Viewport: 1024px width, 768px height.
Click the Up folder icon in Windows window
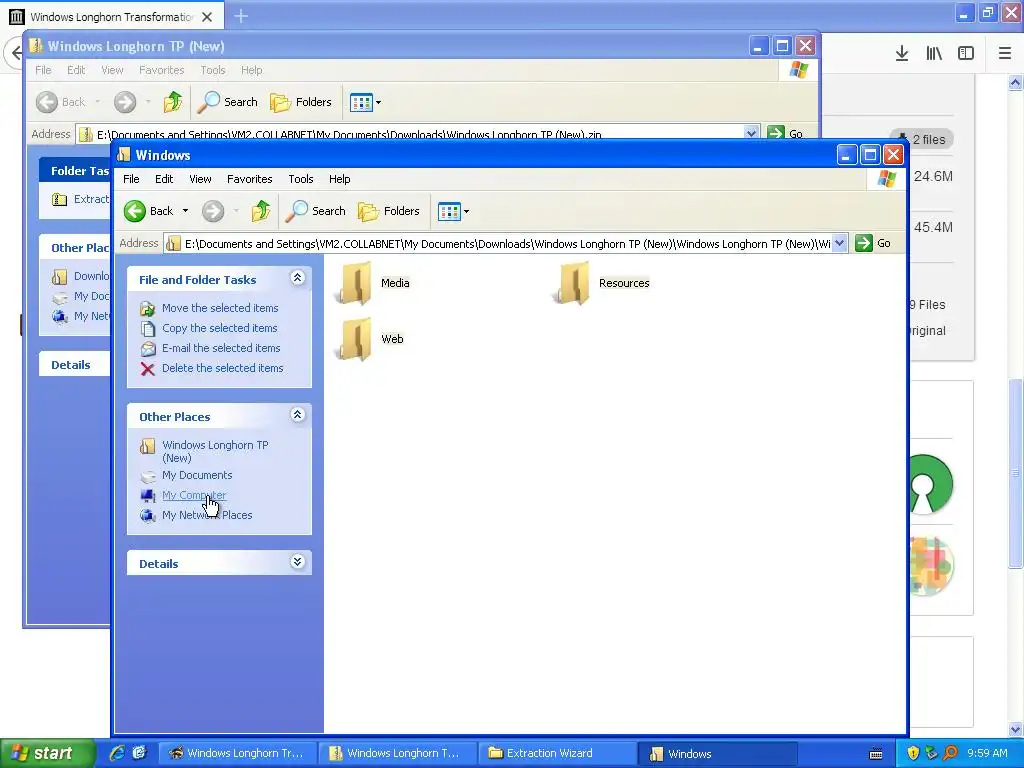[x=261, y=211]
